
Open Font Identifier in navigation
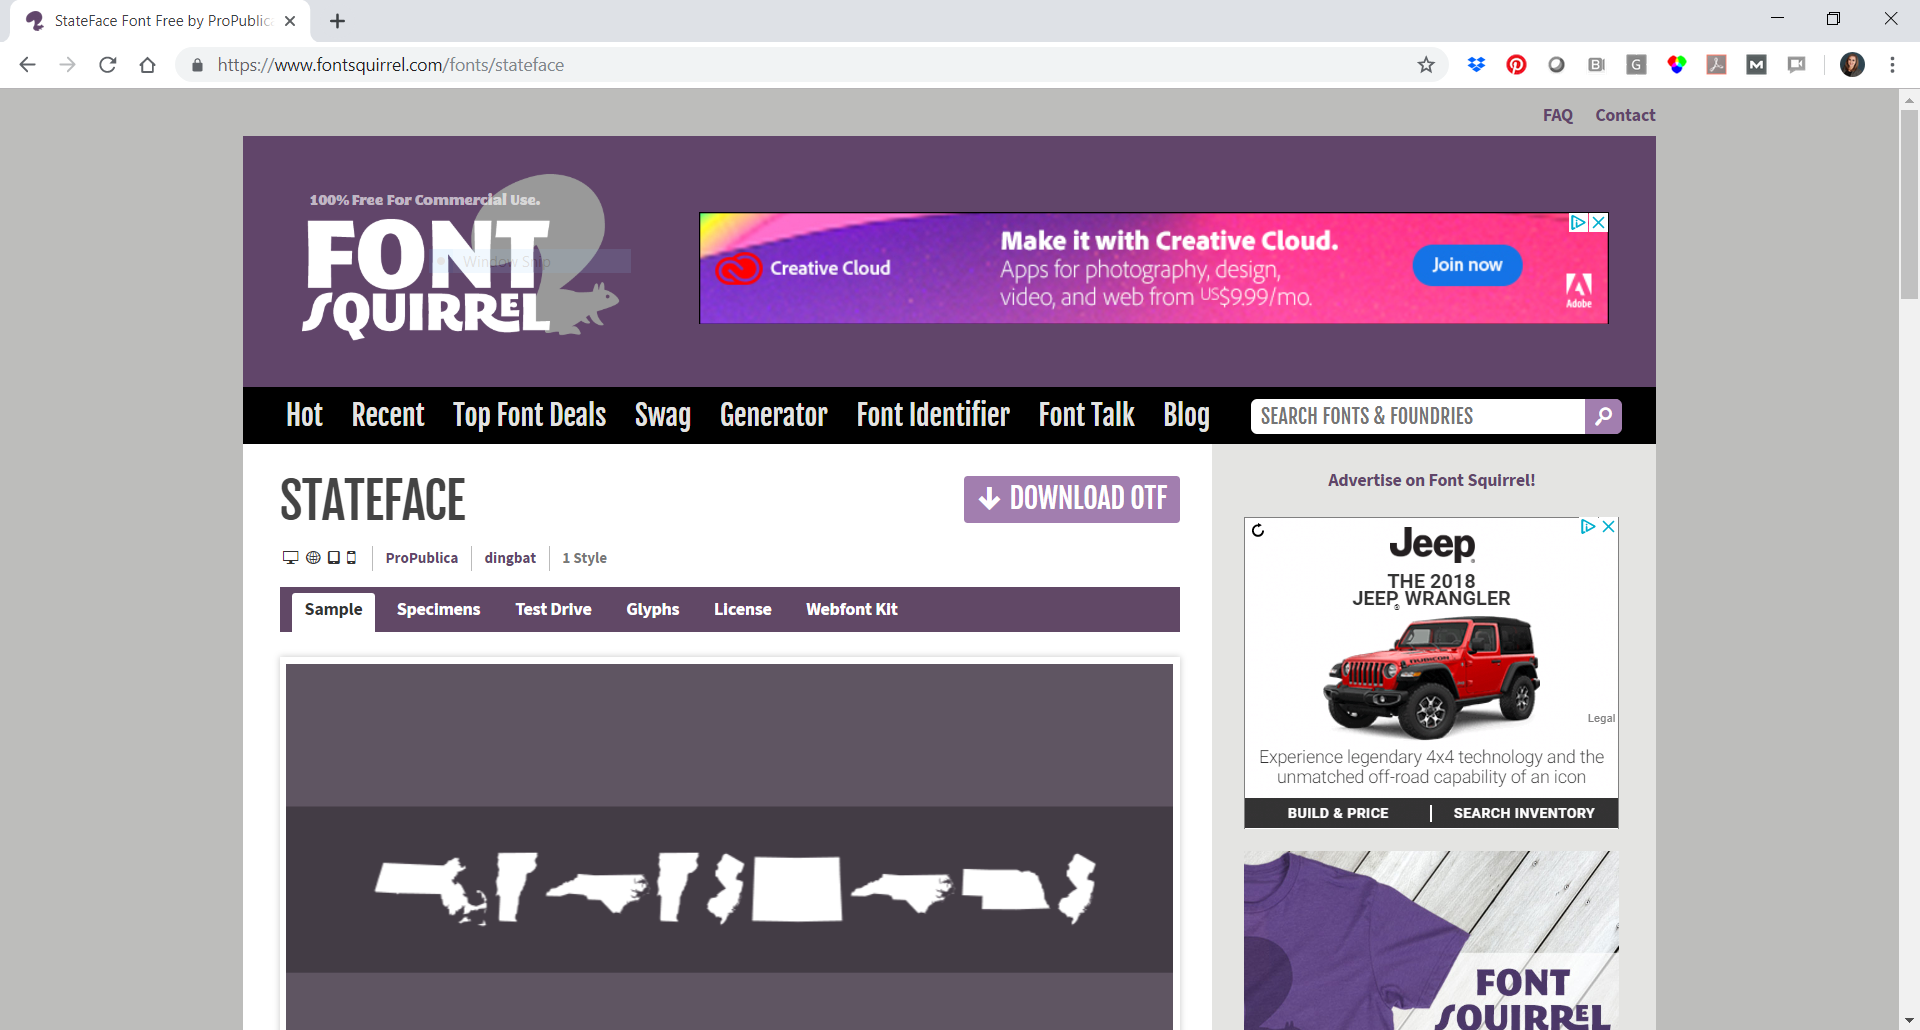933,415
